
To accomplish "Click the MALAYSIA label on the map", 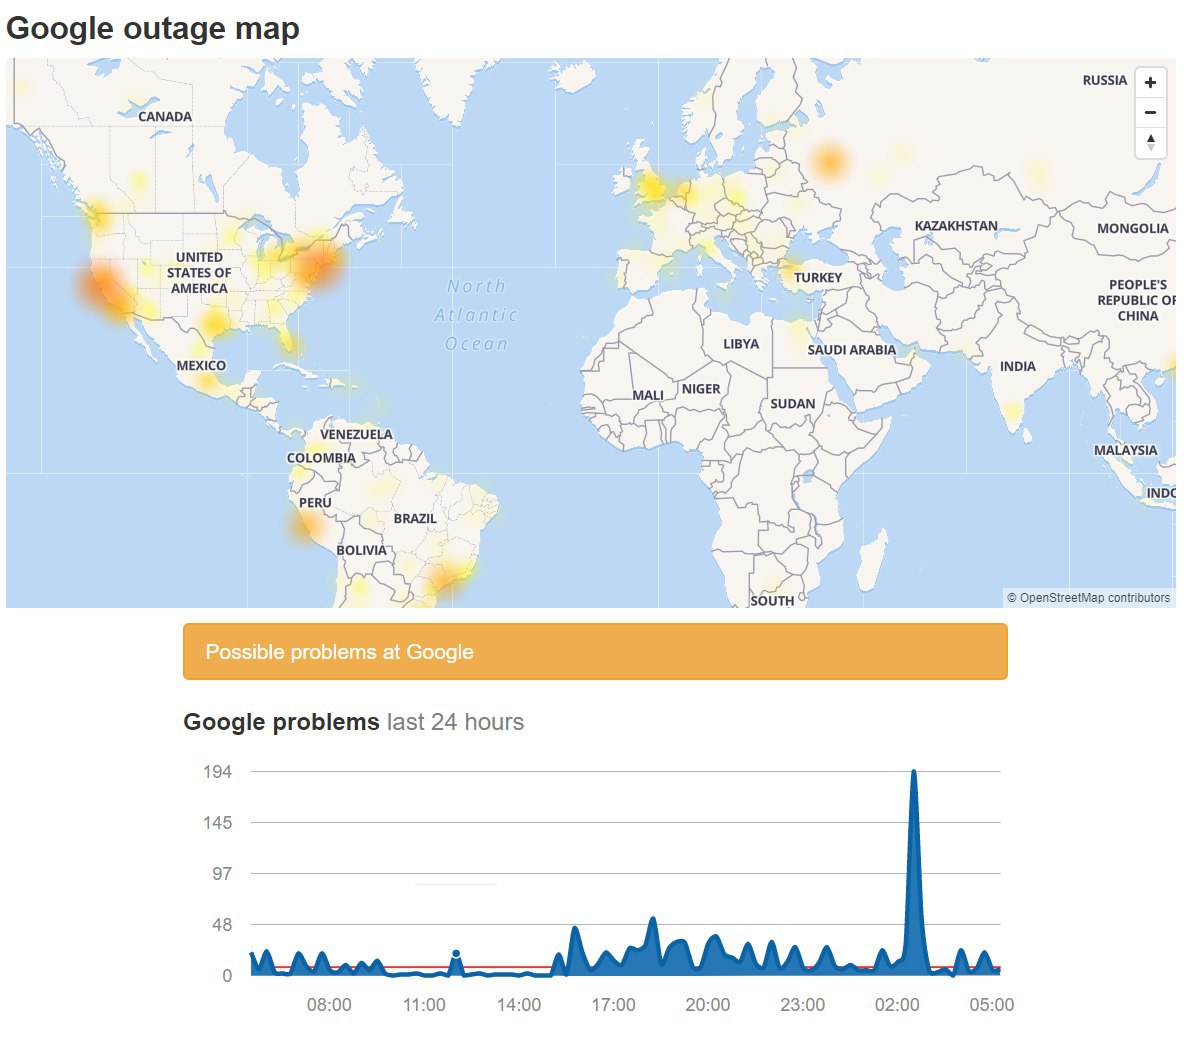I will click(x=1125, y=450).
